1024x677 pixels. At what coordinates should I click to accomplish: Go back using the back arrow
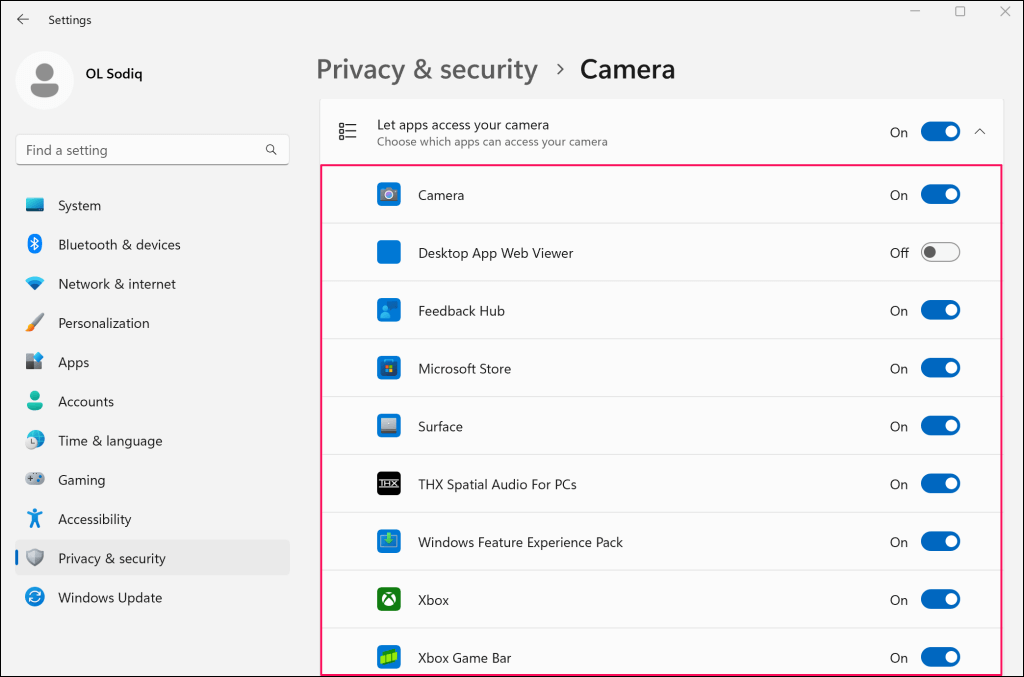(x=23, y=20)
